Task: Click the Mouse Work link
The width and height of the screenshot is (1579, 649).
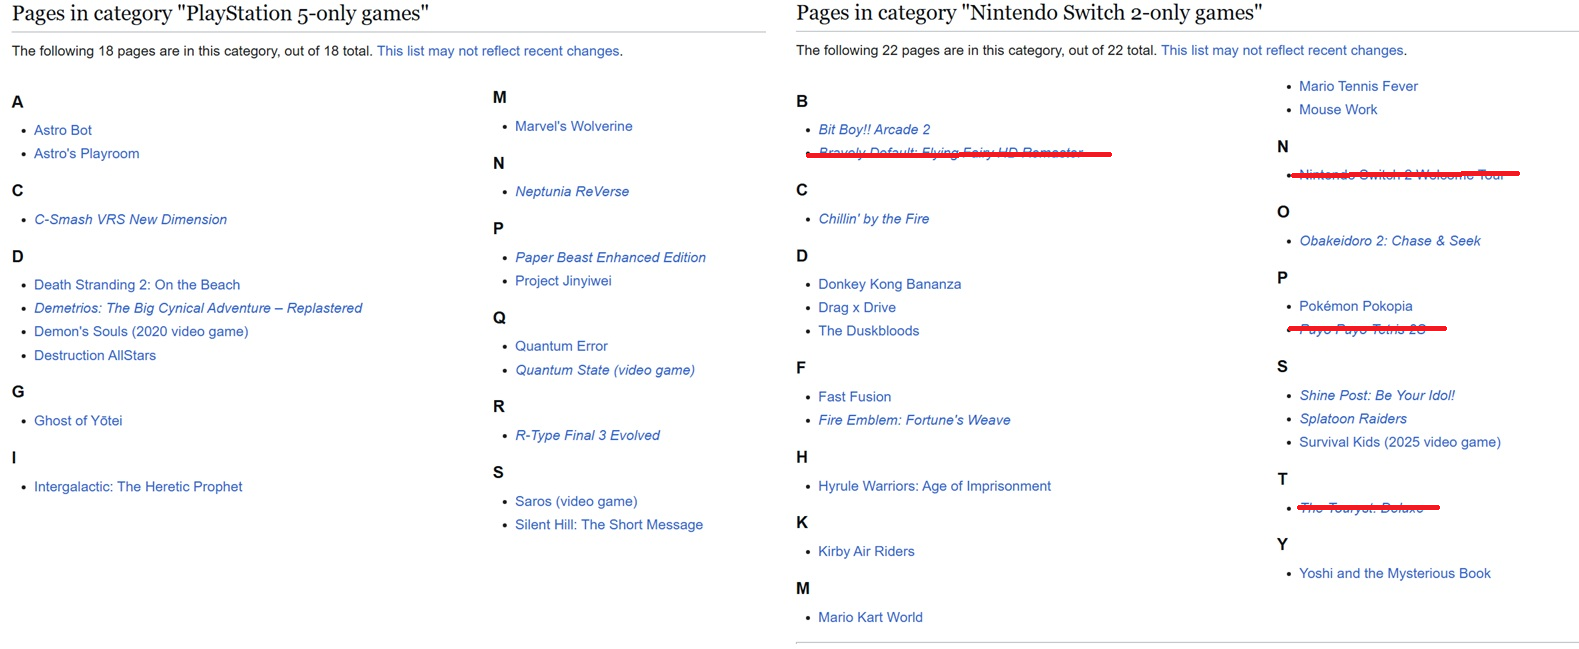Action: pos(1338,109)
